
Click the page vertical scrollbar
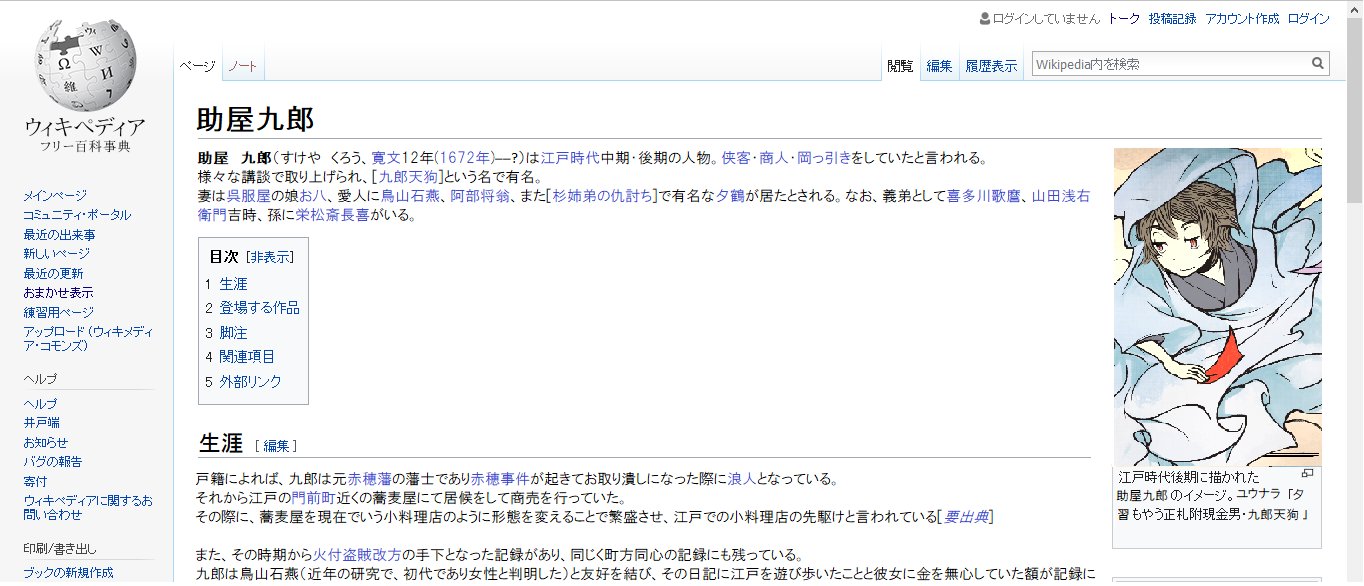click(x=1354, y=293)
